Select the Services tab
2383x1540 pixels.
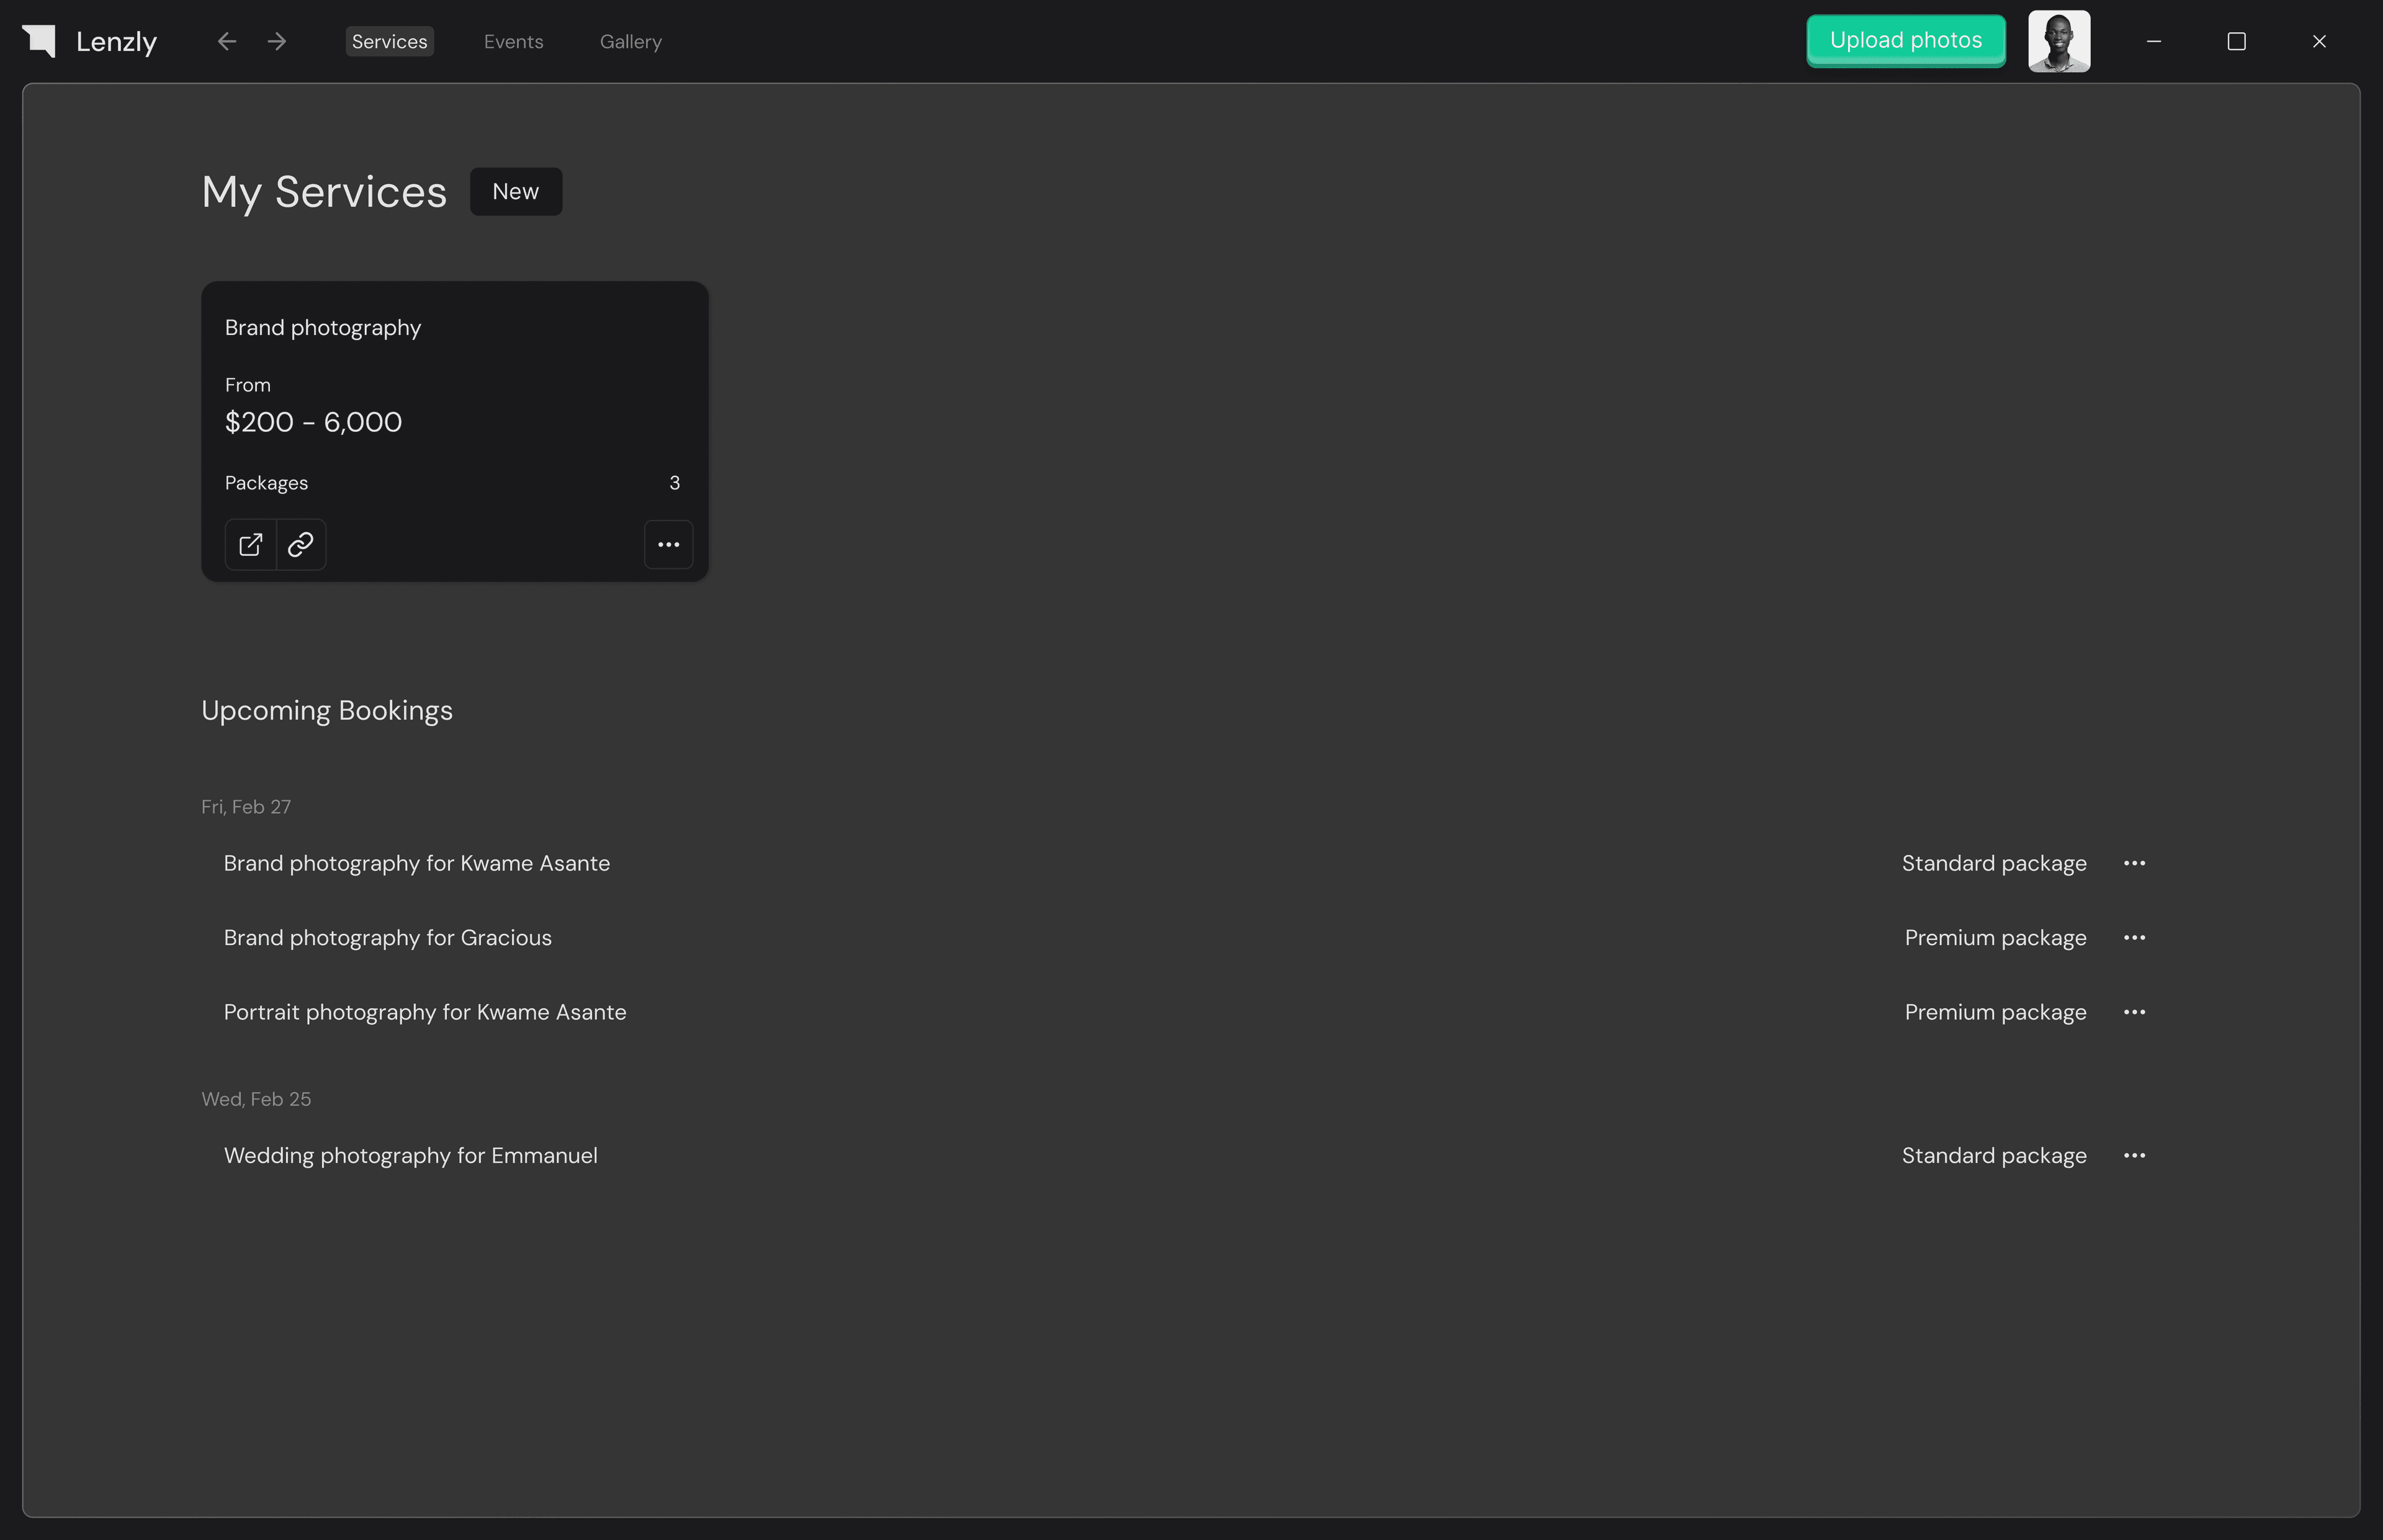click(389, 41)
